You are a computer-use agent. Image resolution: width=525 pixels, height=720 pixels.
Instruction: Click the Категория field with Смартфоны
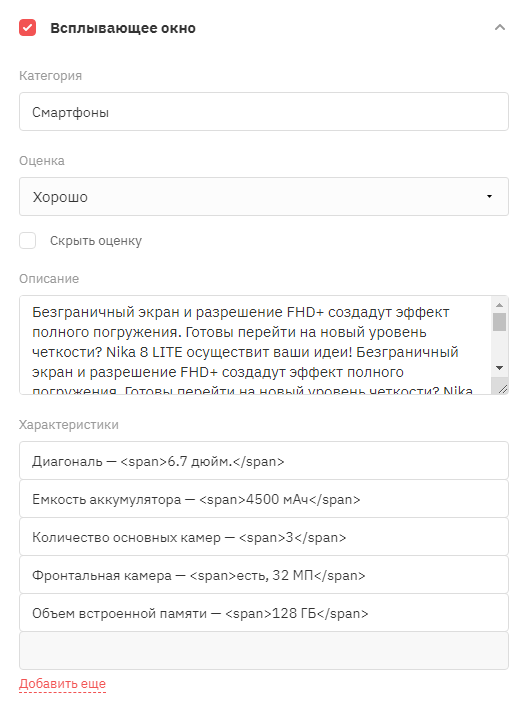click(x=264, y=112)
